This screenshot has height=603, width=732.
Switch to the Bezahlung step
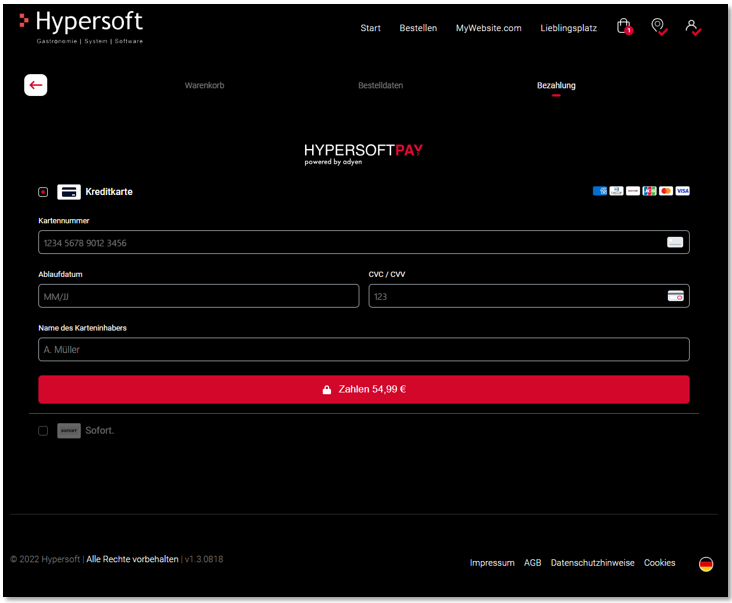coord(556,85)
